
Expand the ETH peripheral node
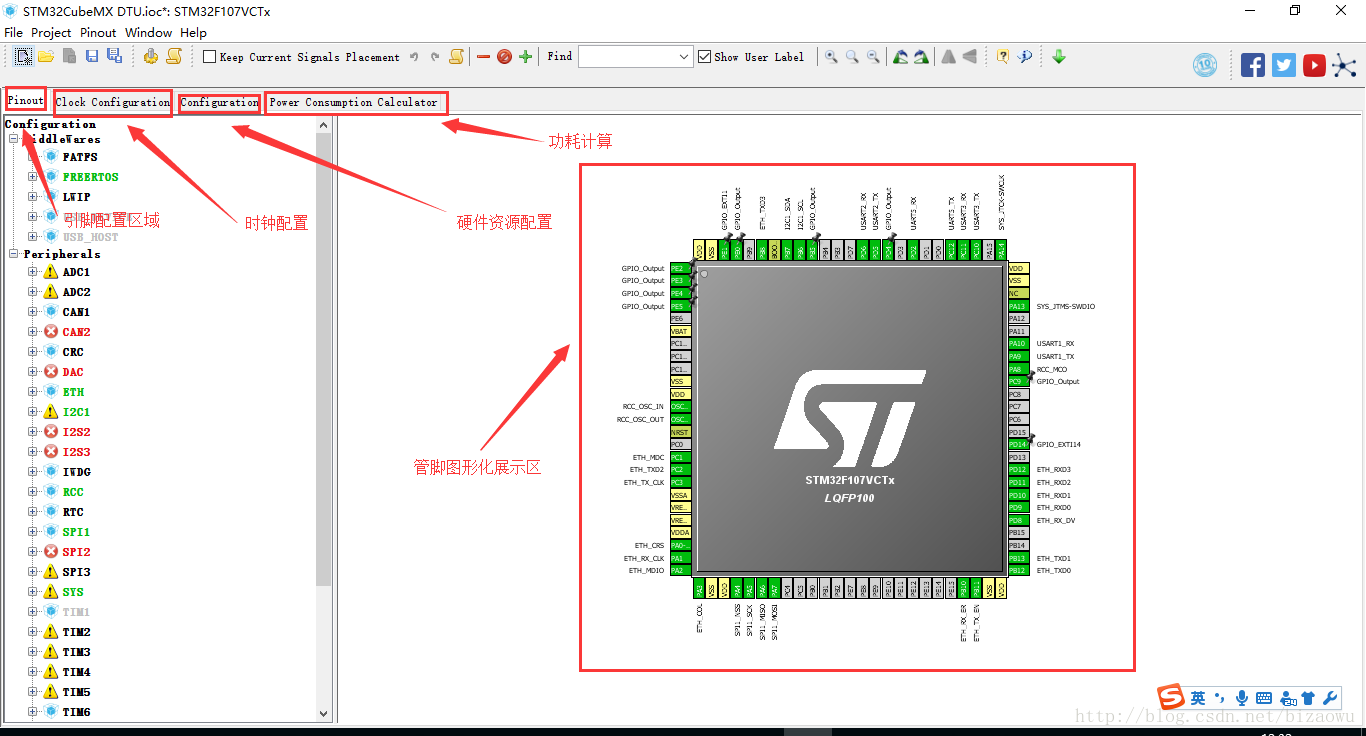click(x=32, y=392)
